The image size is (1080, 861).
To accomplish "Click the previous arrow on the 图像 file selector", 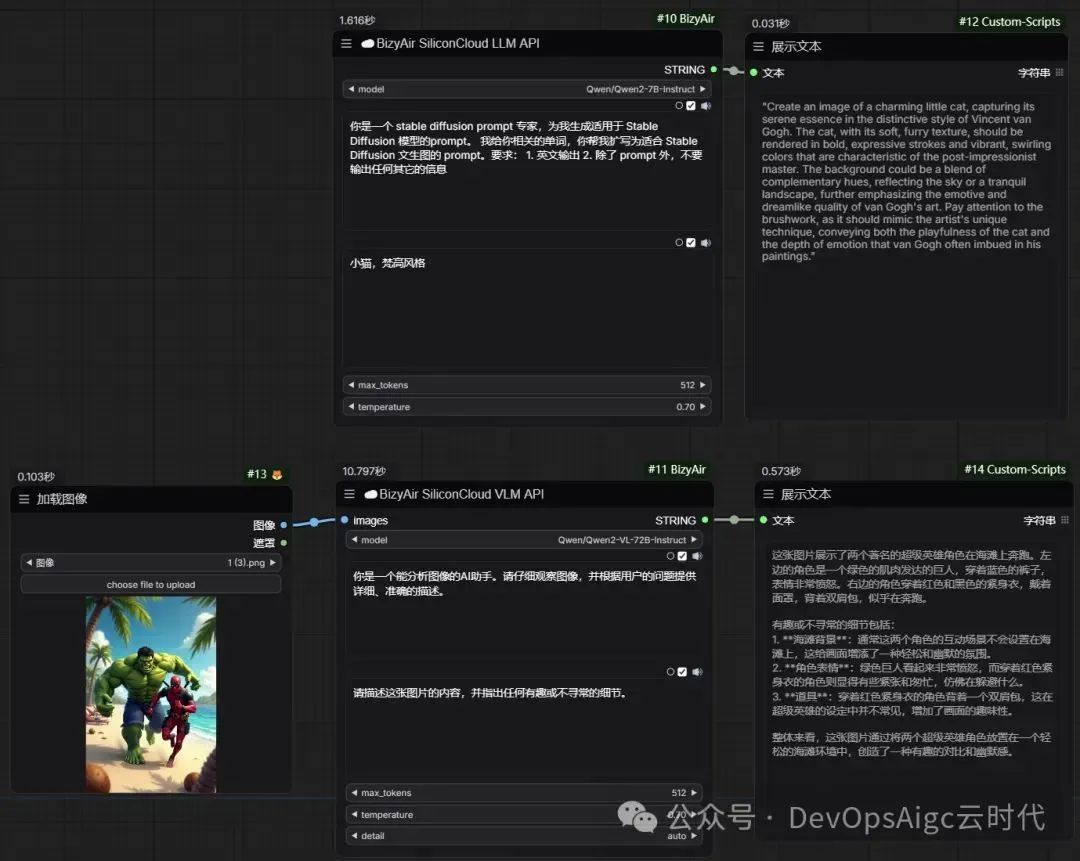I will tap(29, 563).
